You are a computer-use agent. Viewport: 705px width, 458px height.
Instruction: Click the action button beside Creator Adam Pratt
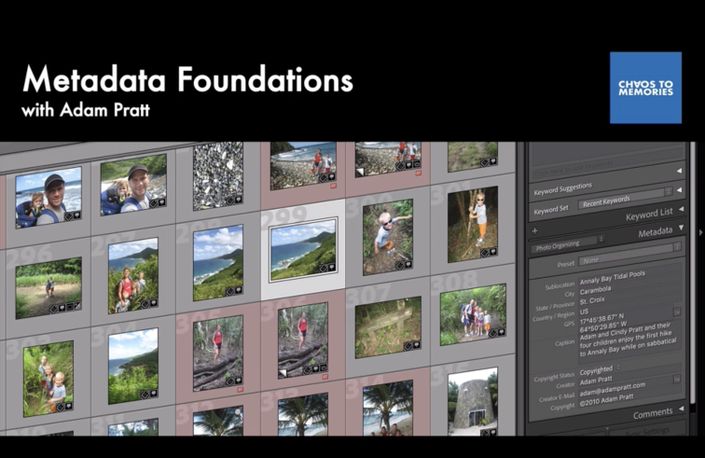click(x=676, y=379)
